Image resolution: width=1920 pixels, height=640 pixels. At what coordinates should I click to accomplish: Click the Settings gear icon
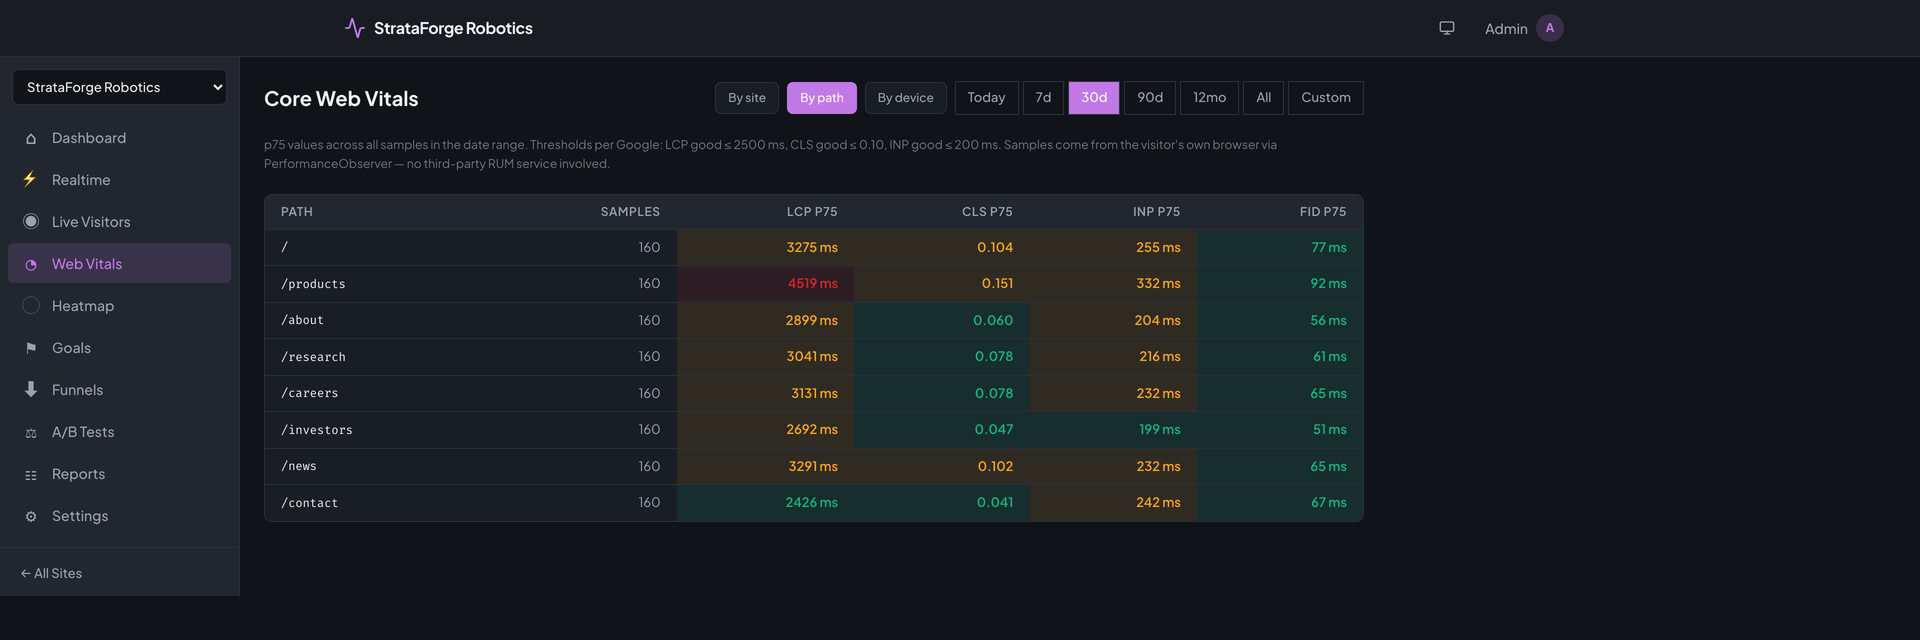click(31, 517)
